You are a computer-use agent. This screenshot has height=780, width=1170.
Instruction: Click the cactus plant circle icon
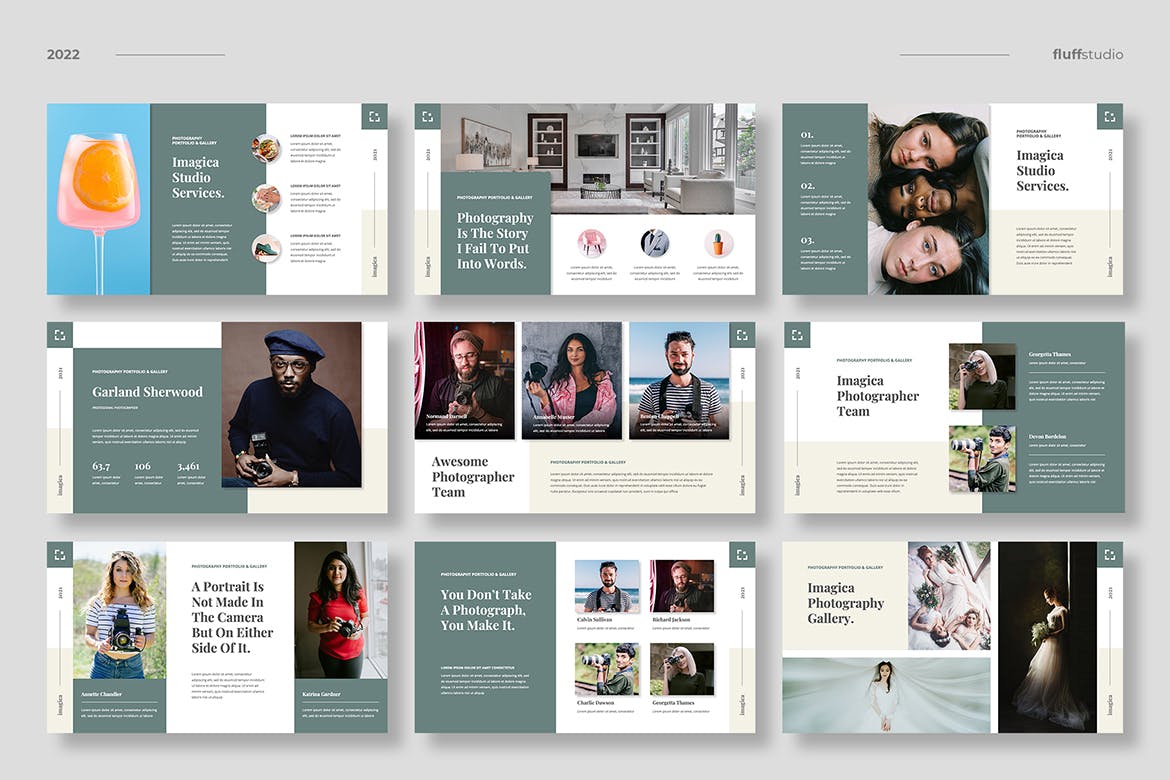tap(718, 243)
